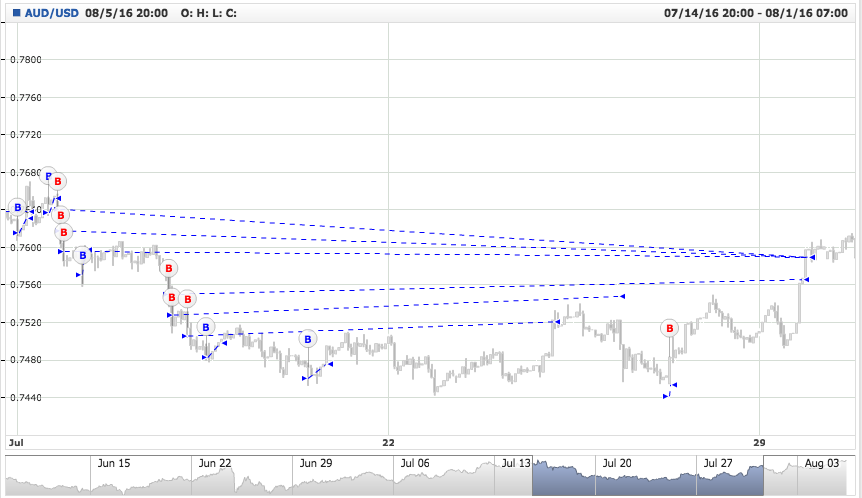Select left red B marker of pair at 0.7545
The image size is (862, 498).
(x=172, y=297)
